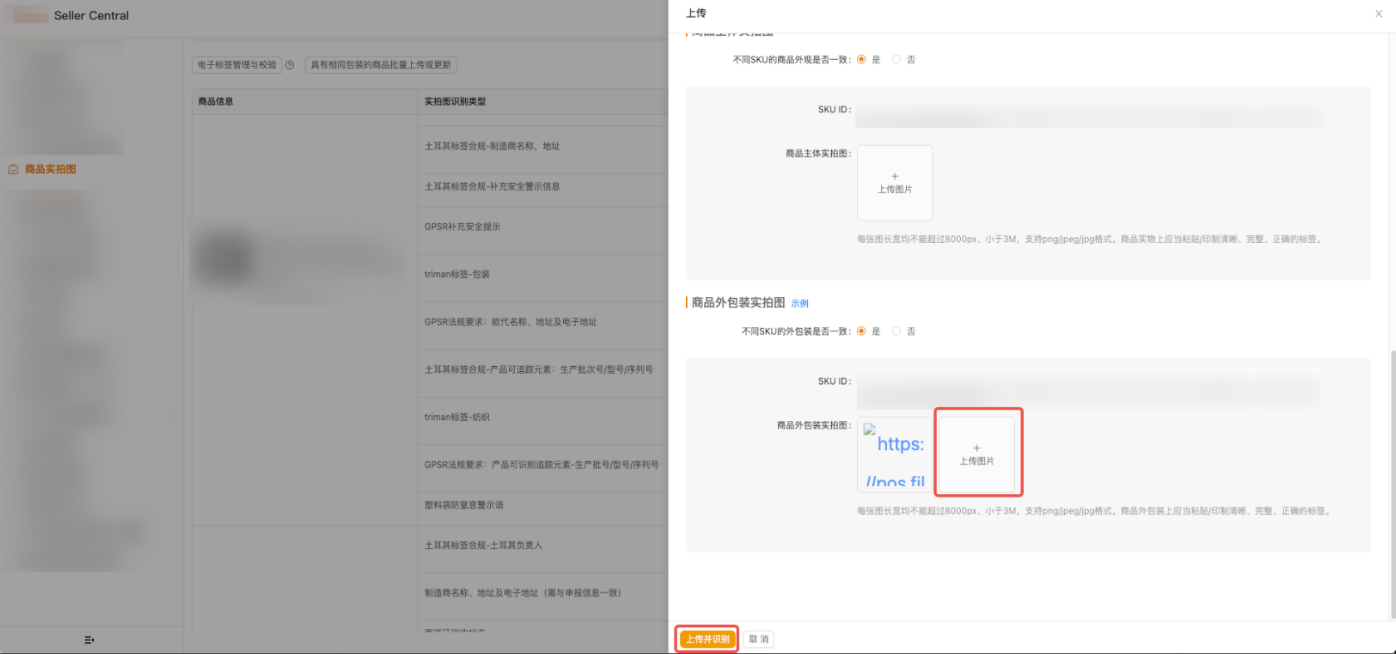Open the help icon beside 电子标签管理与校验
The image size is (1396, 654).
(290, 63)
